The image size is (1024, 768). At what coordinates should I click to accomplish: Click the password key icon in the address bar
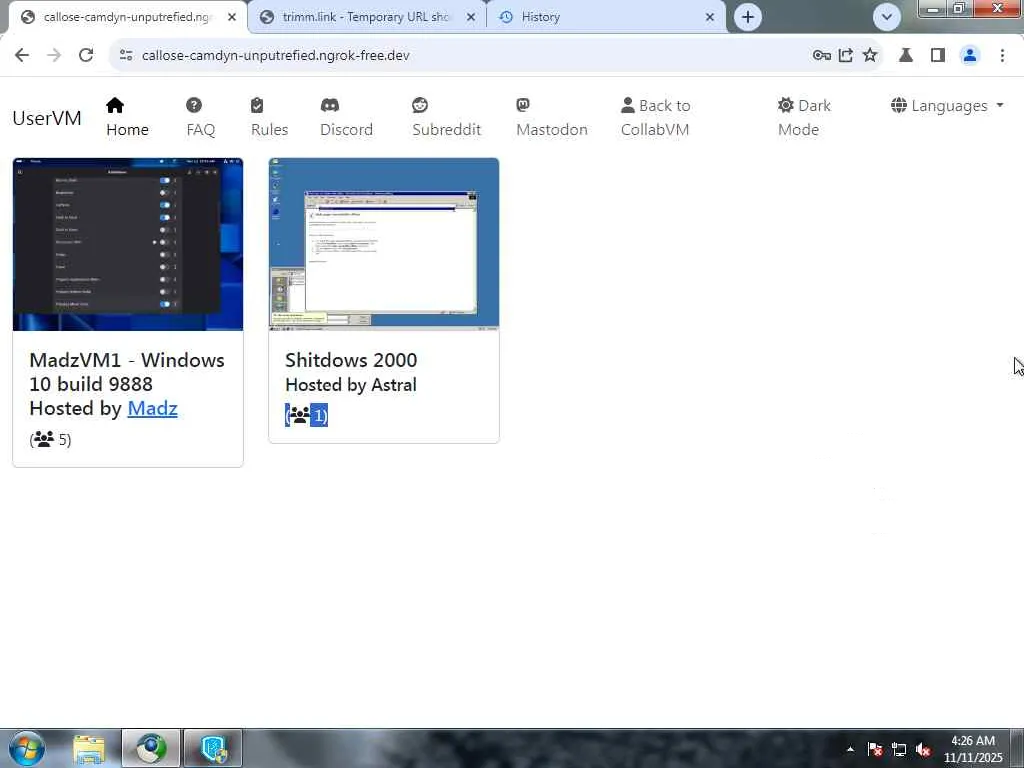[822, 56]
